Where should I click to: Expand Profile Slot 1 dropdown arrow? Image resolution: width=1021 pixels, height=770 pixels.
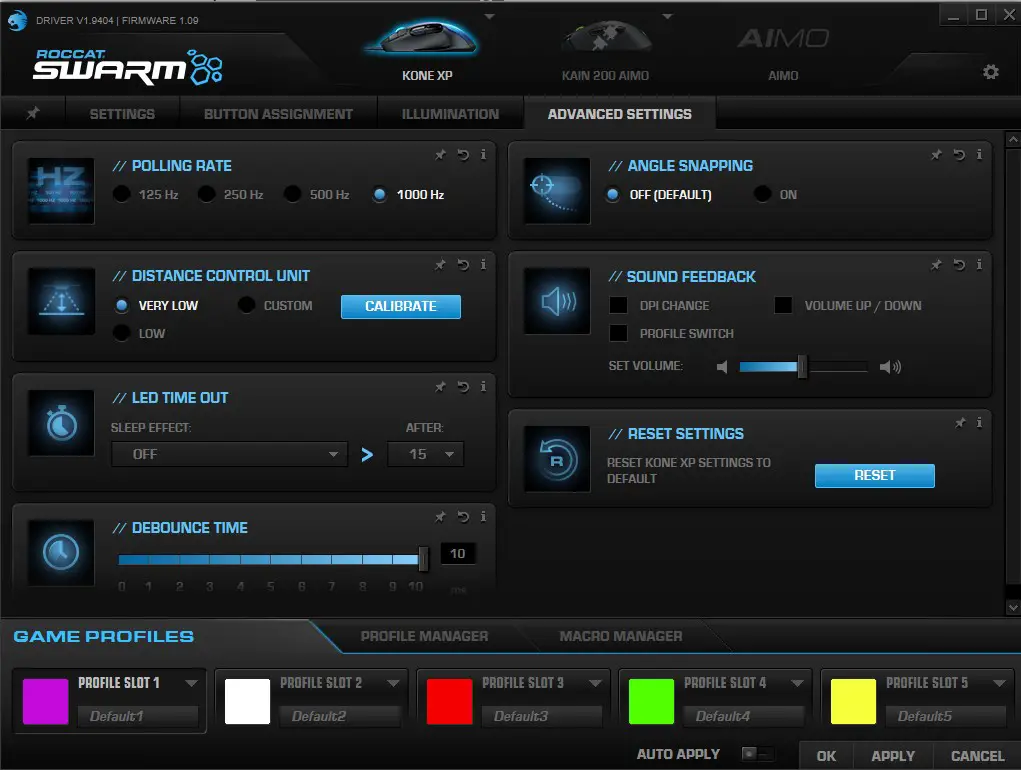(191, 683)
